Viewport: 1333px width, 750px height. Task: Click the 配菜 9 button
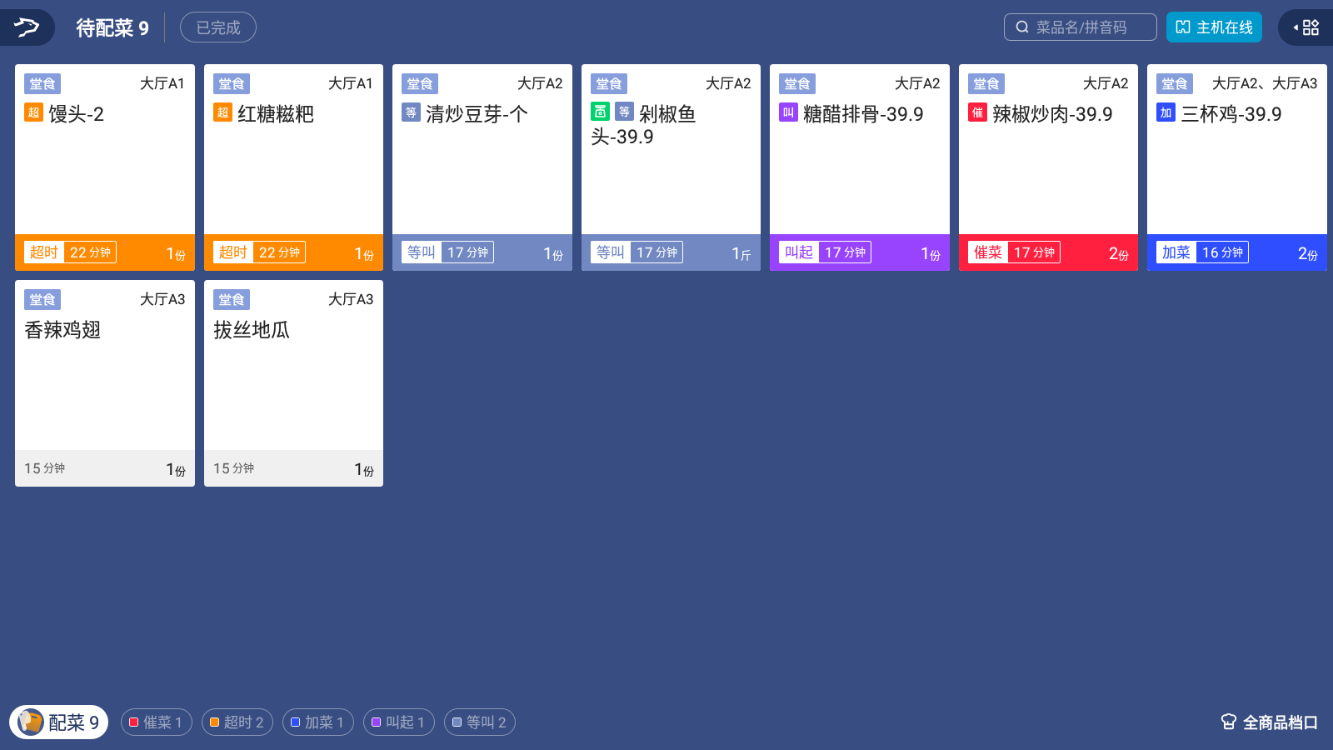(59, 722)
